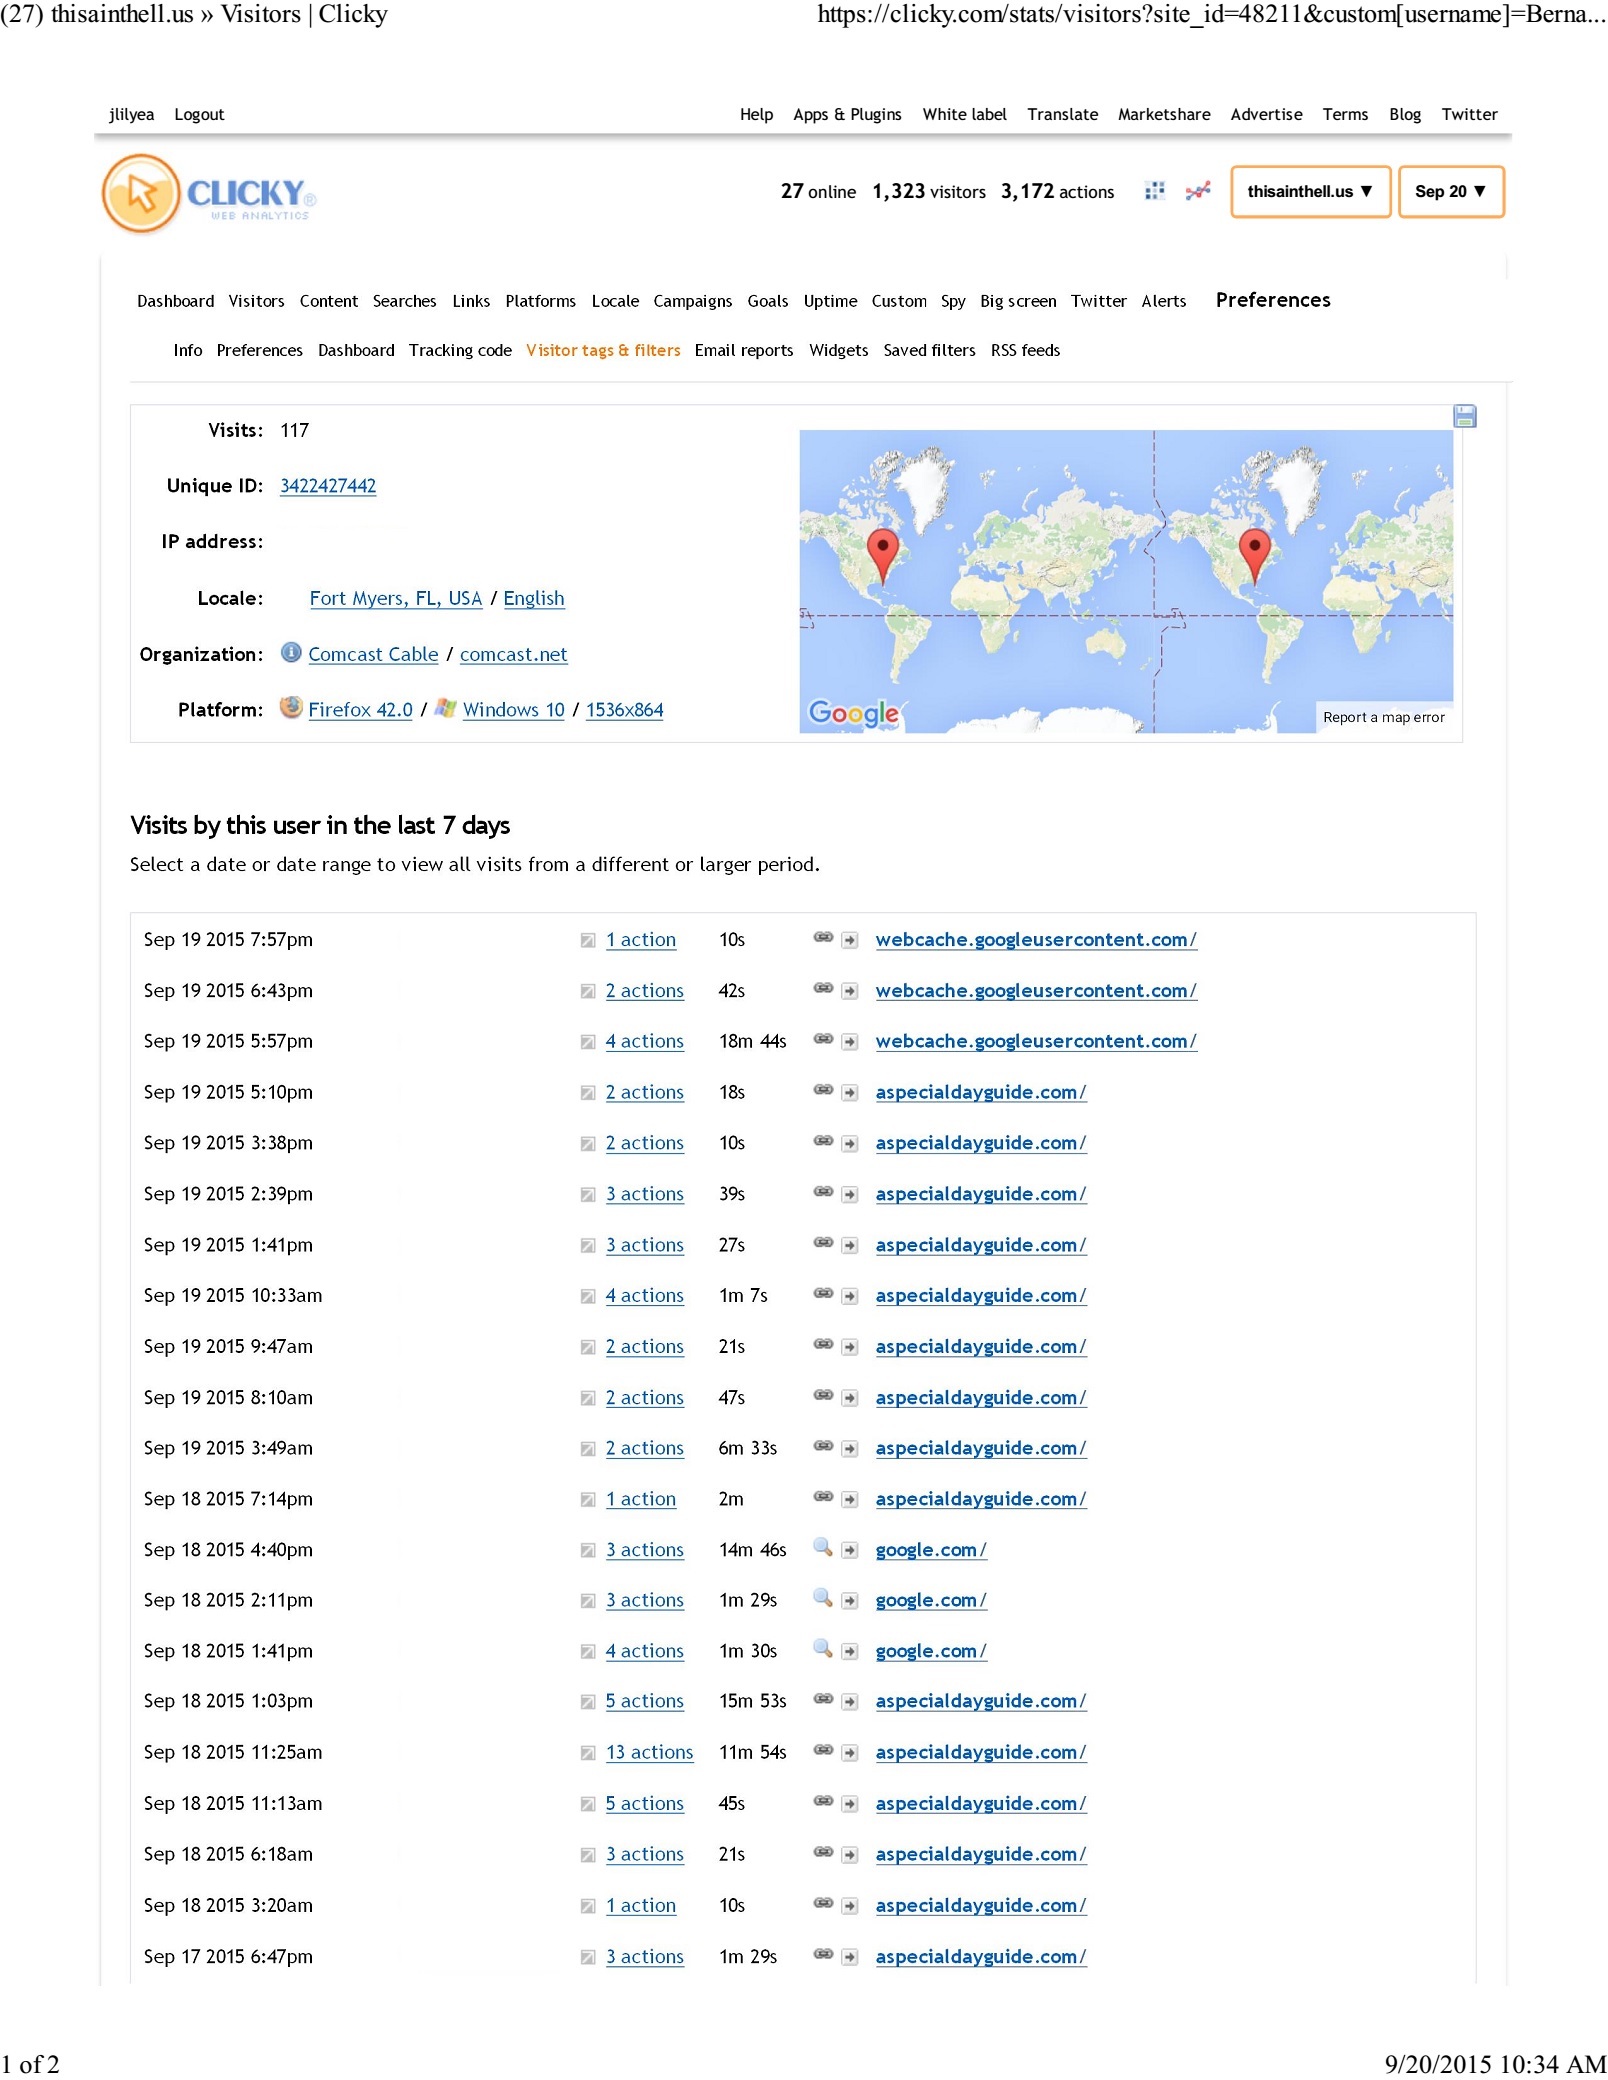Click the Windows flag icon in Platform row
The width and height of the screenshot is (1608, 2080).
point(446,708)
